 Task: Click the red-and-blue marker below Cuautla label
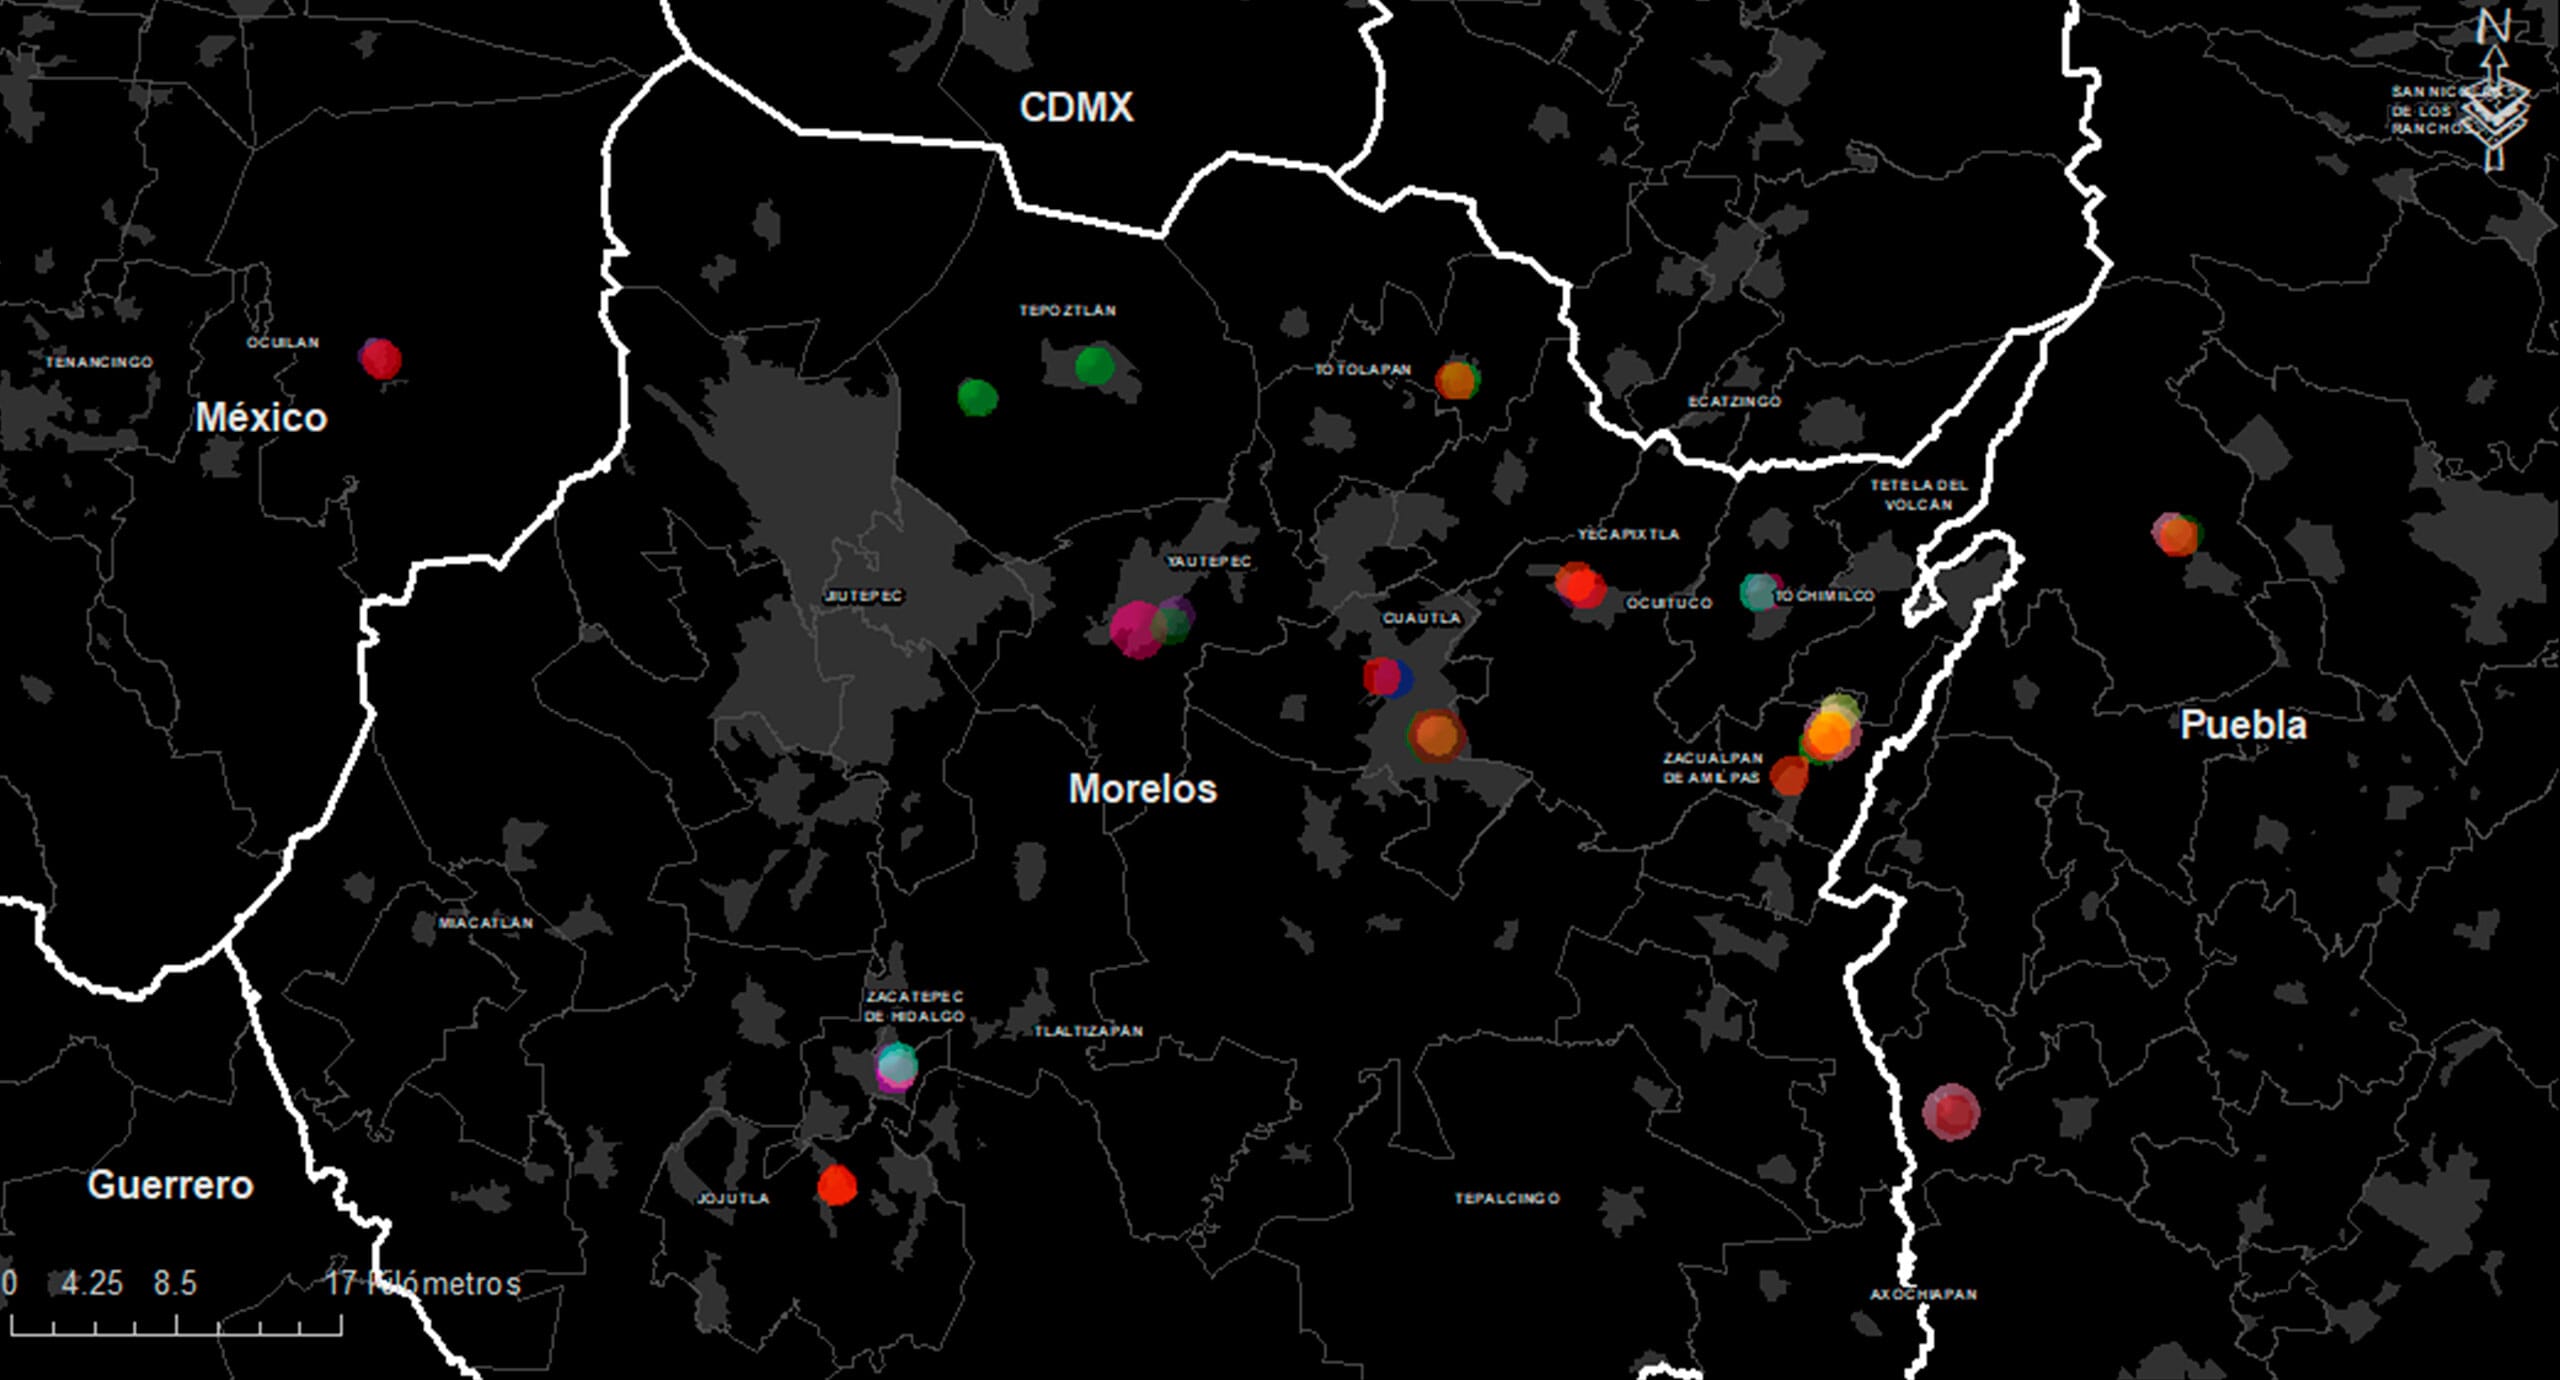click(1386, 677)
